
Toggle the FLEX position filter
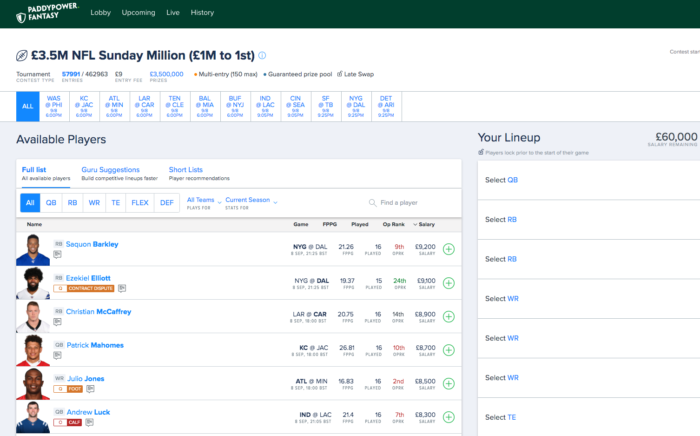coord(140,203)
